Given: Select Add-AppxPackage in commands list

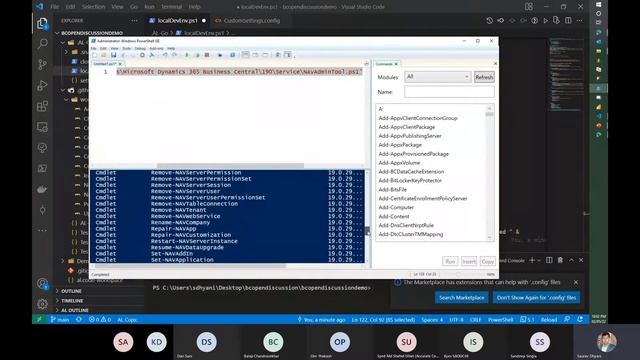Looking at the screenshot, I should click(400, 145).
